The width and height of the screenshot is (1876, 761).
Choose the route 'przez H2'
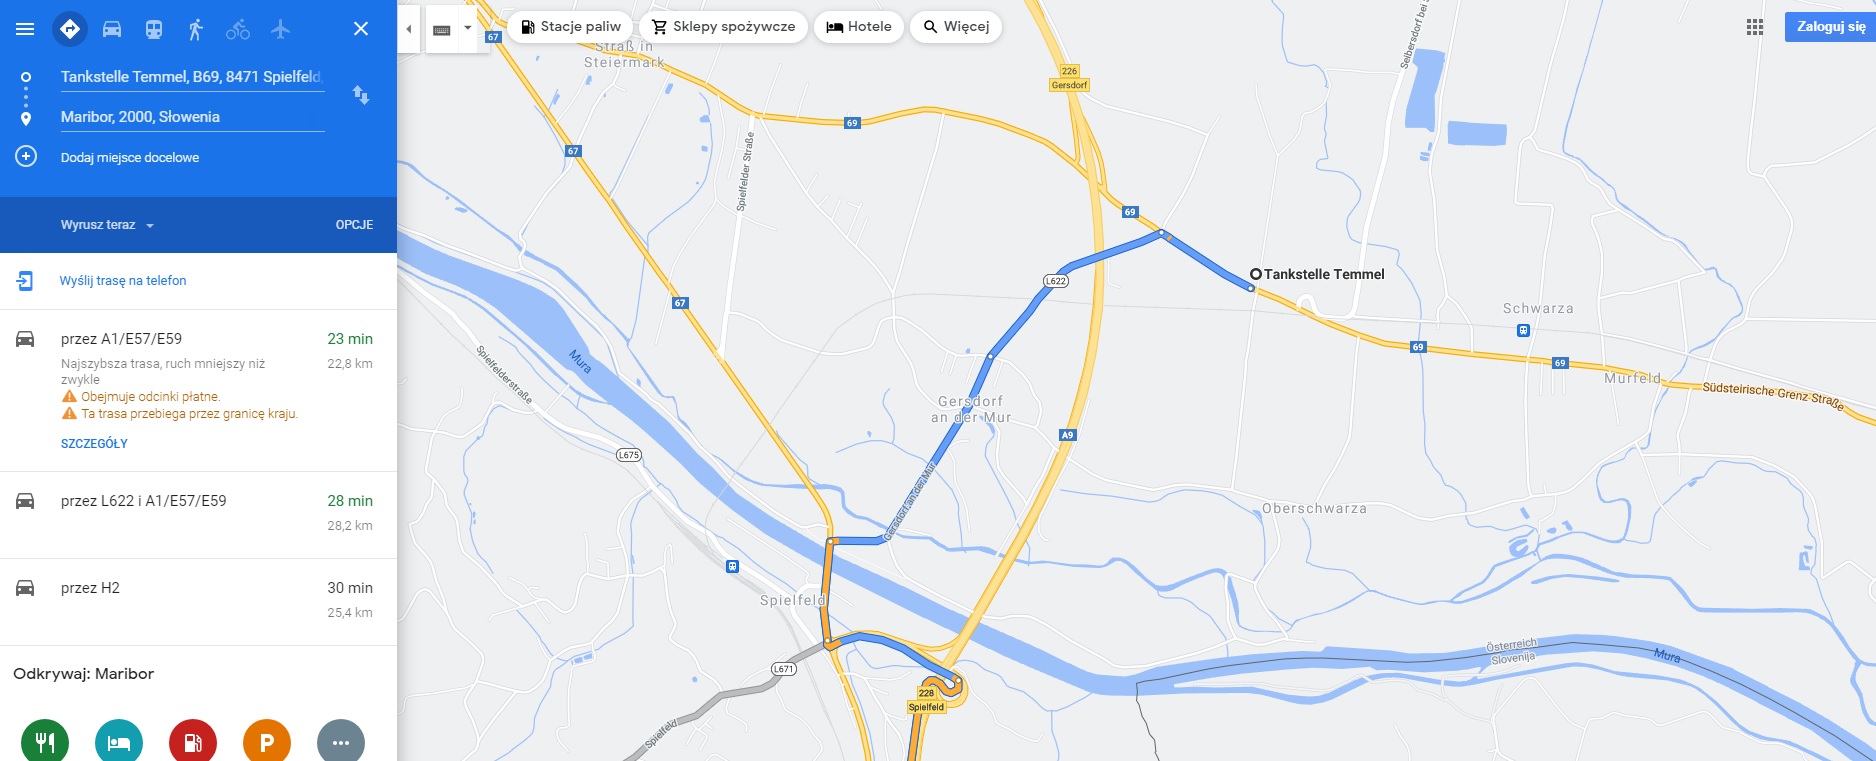pos(198,601)
